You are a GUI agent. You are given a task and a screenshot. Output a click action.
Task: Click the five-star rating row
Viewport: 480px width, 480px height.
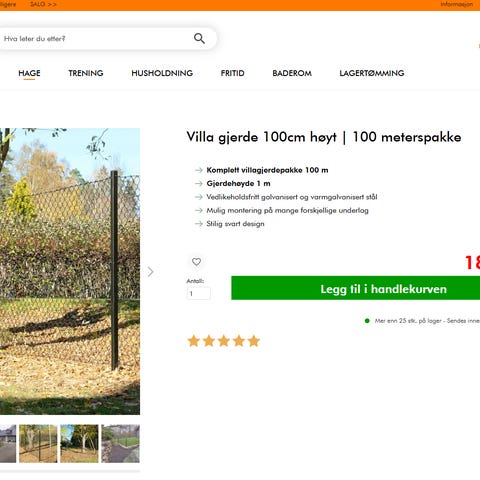[x=224, y=341]
